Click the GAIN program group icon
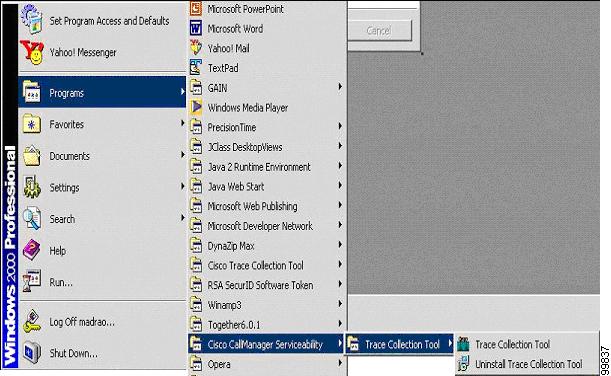Image resolution: width=611 pixels, height=376 pixels. tap(196, 87)
